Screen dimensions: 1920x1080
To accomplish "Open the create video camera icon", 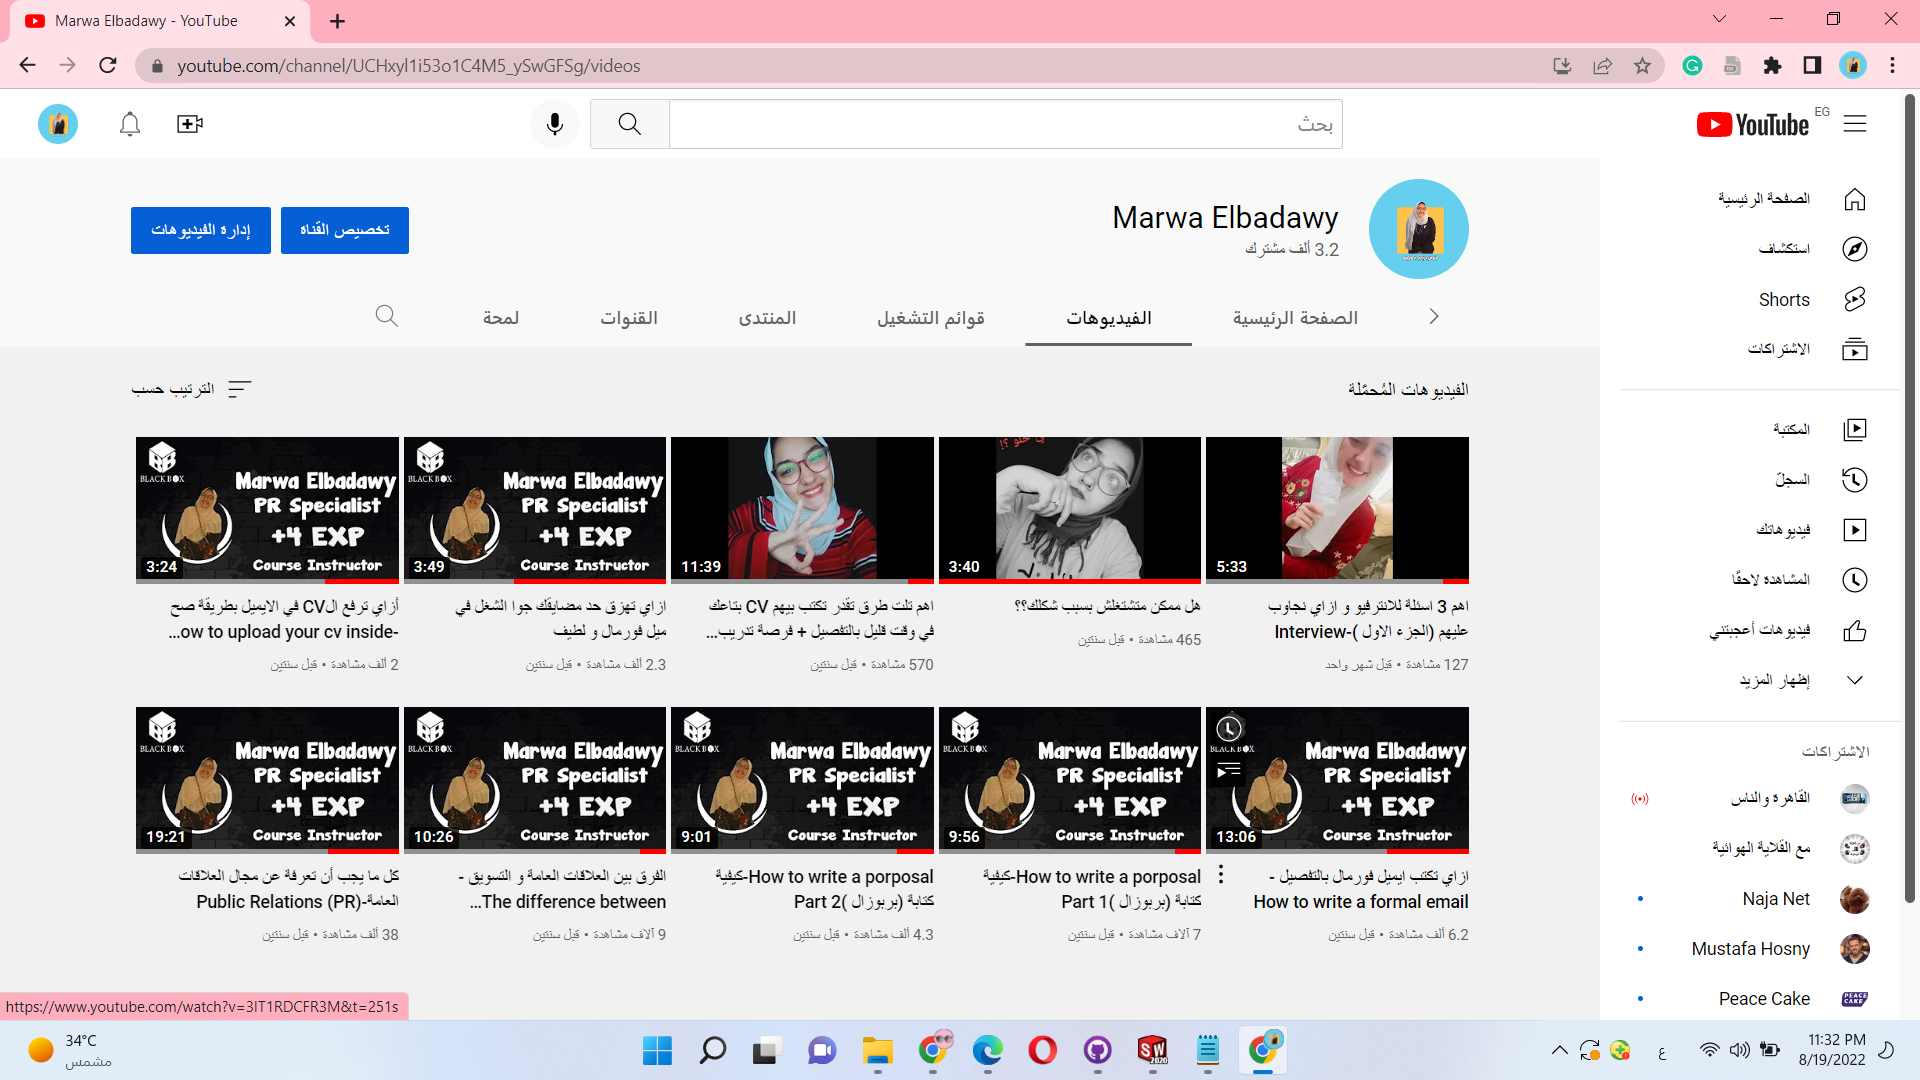I will click(x=190, y=124).
